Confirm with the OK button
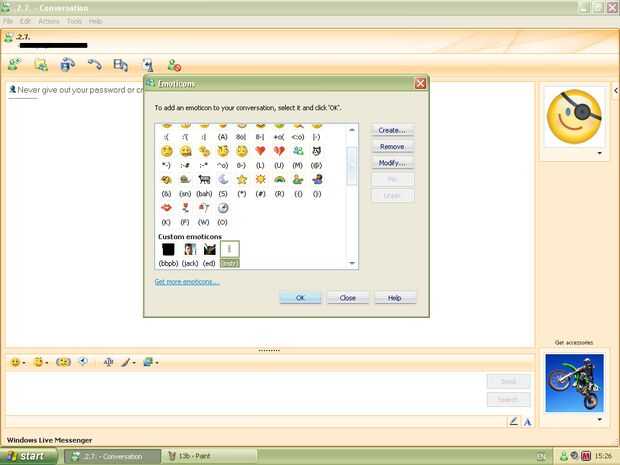The height and width of the screenshot is (465, 620). 300,298
